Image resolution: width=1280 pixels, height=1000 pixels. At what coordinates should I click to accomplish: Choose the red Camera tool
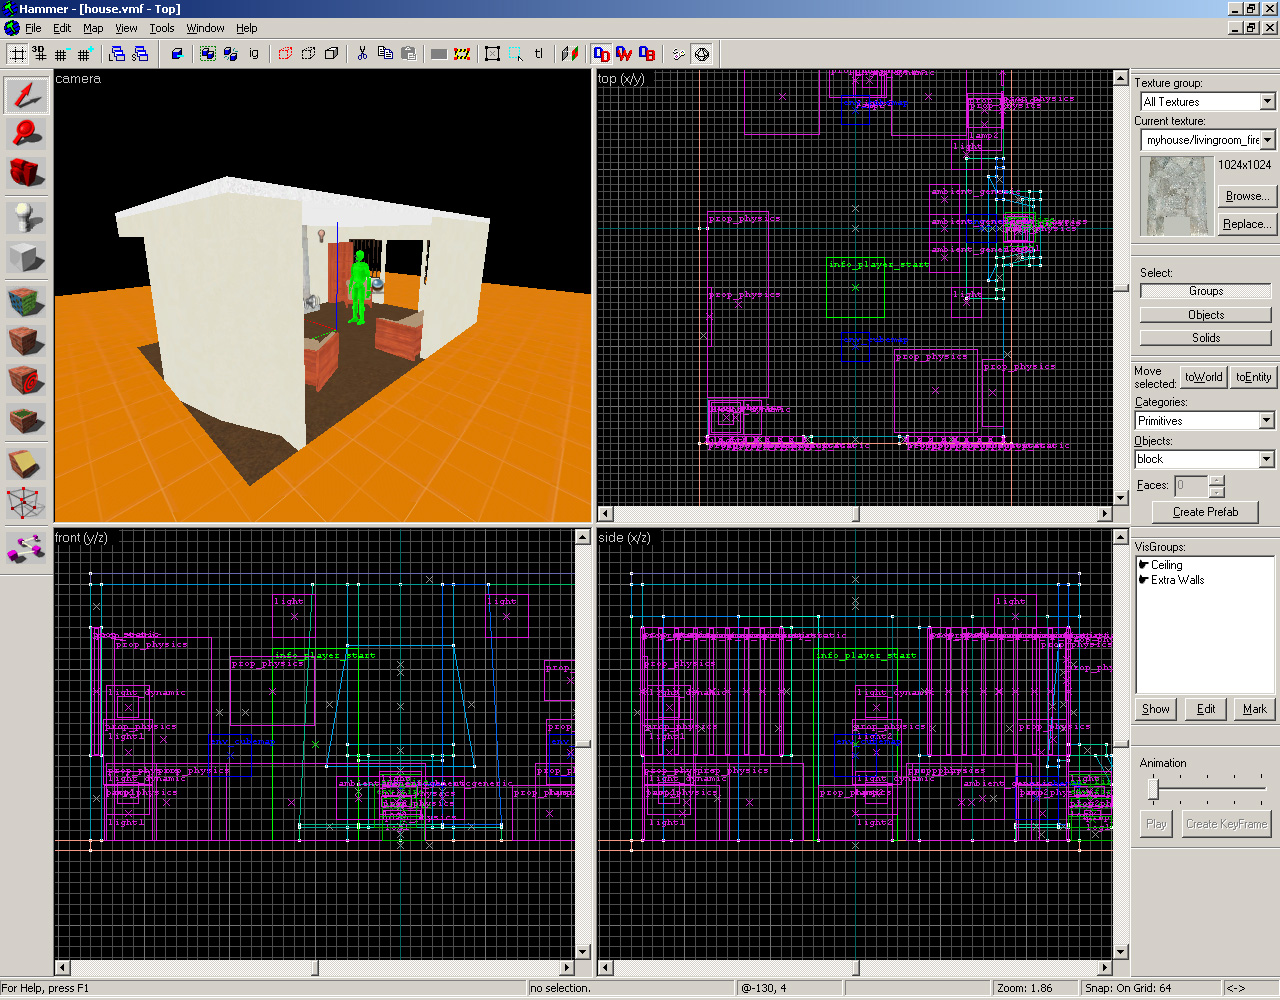pyautogui.click(x=26, y=172)
